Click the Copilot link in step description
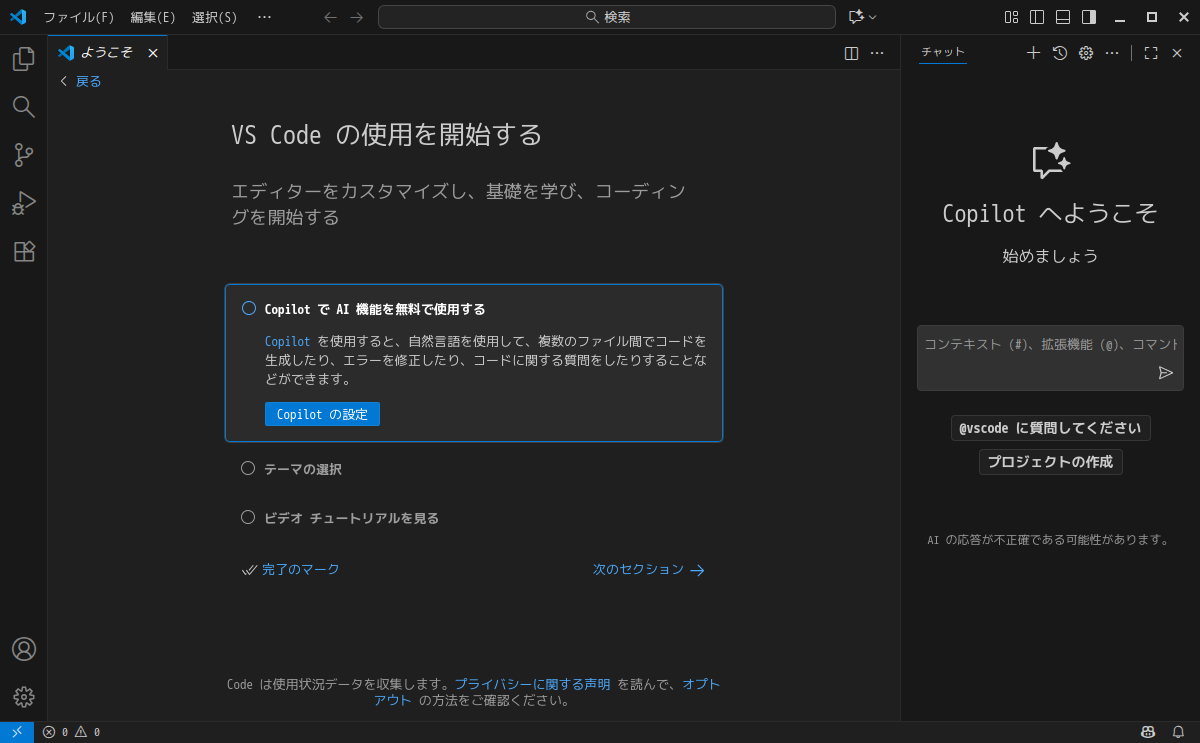Viewport: 1200px width, 743px height. (288, 342)
